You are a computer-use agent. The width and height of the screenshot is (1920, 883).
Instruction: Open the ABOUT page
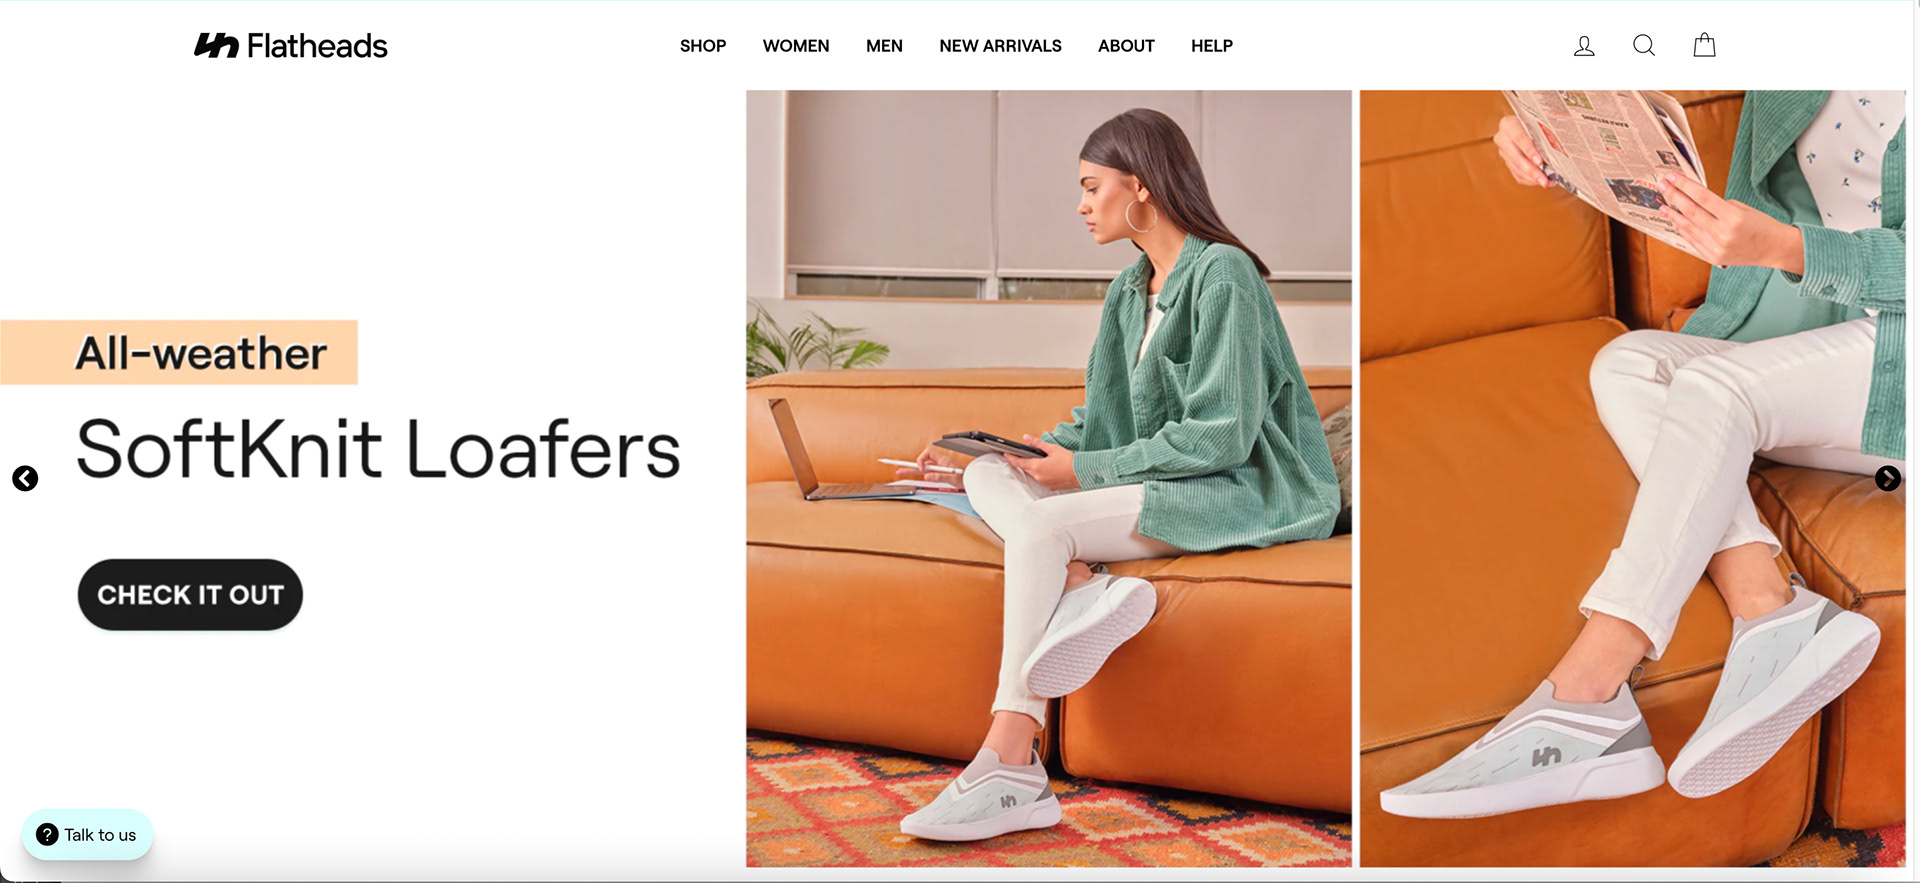point(1126,46)
